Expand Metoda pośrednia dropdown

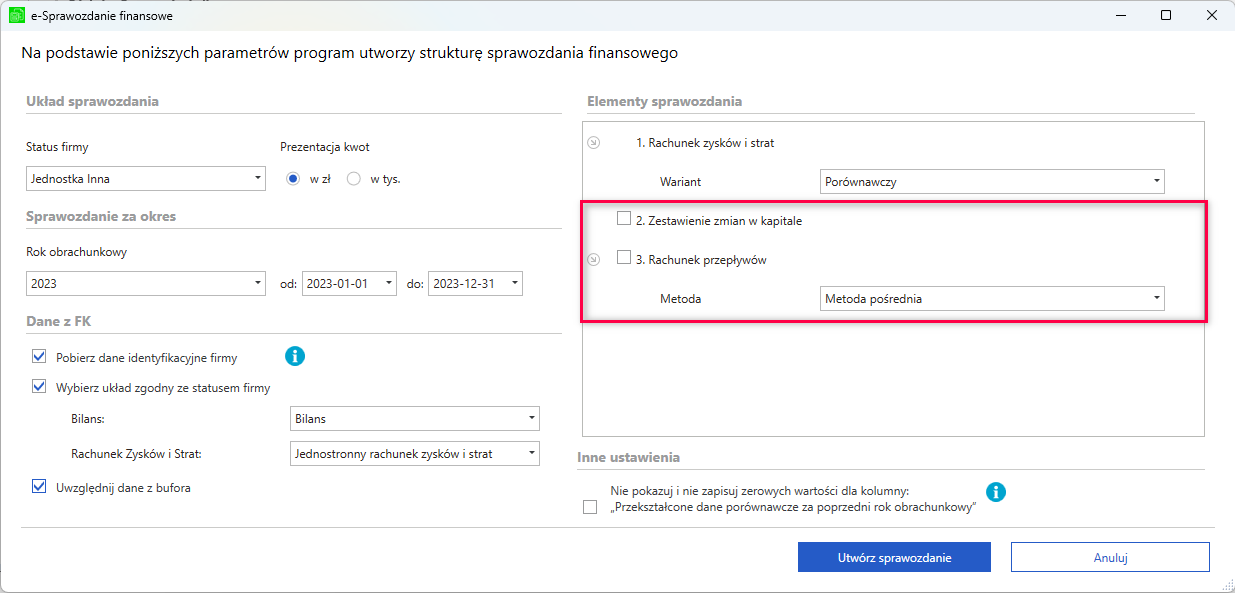coord(992,298)
